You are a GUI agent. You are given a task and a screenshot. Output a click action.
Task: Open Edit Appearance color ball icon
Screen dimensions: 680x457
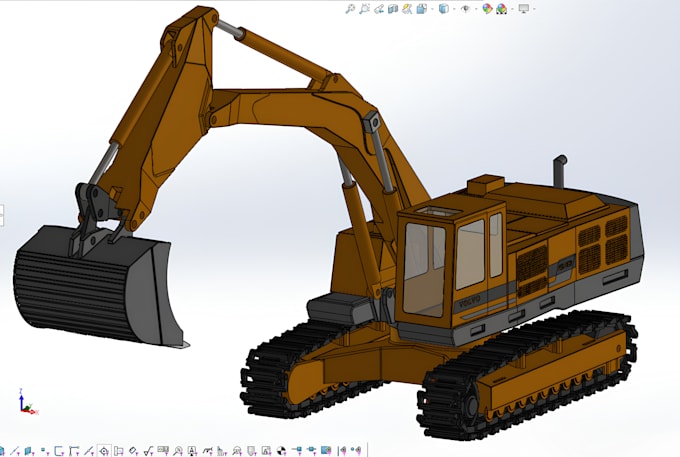(487, 9)
